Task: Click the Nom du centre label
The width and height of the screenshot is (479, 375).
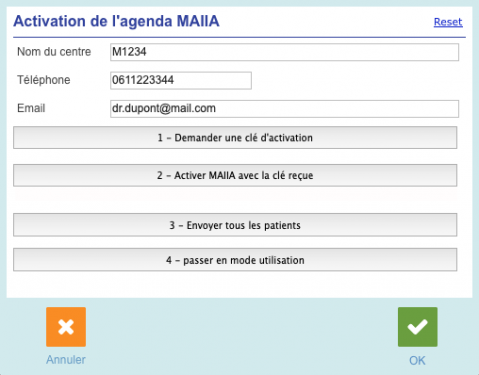Action: click(54, 52)
